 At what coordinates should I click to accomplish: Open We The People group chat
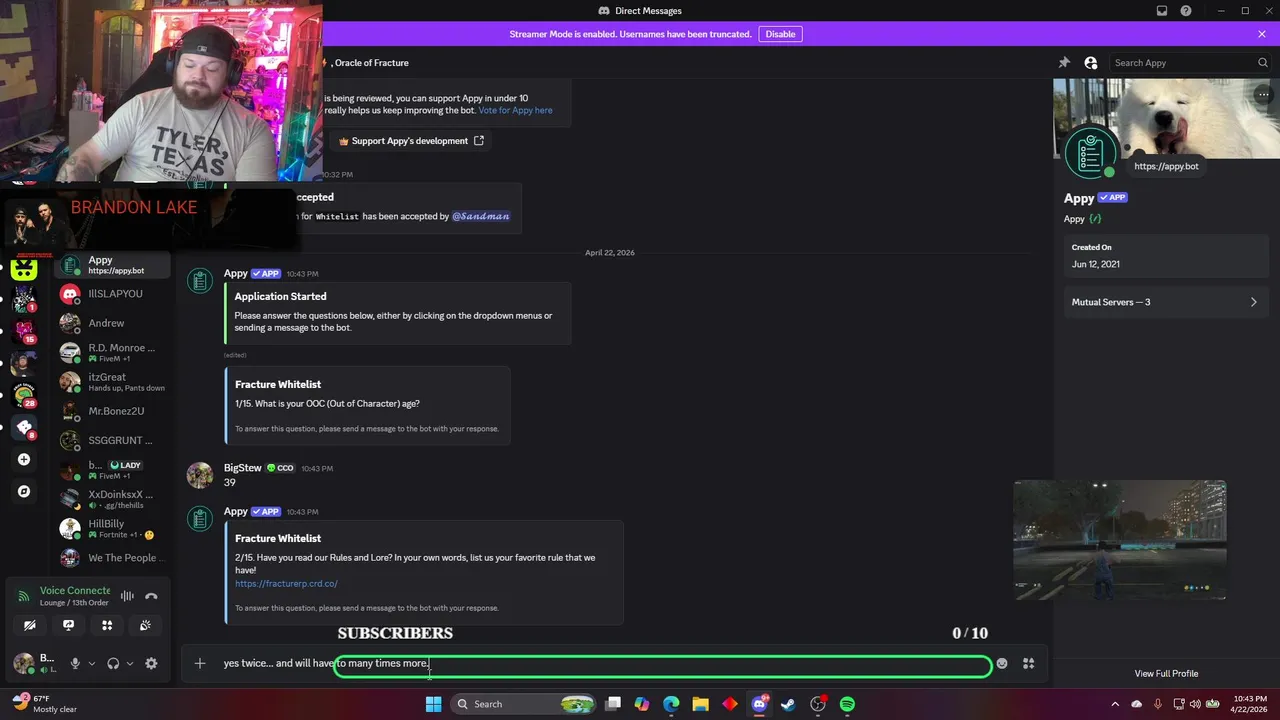112,558
